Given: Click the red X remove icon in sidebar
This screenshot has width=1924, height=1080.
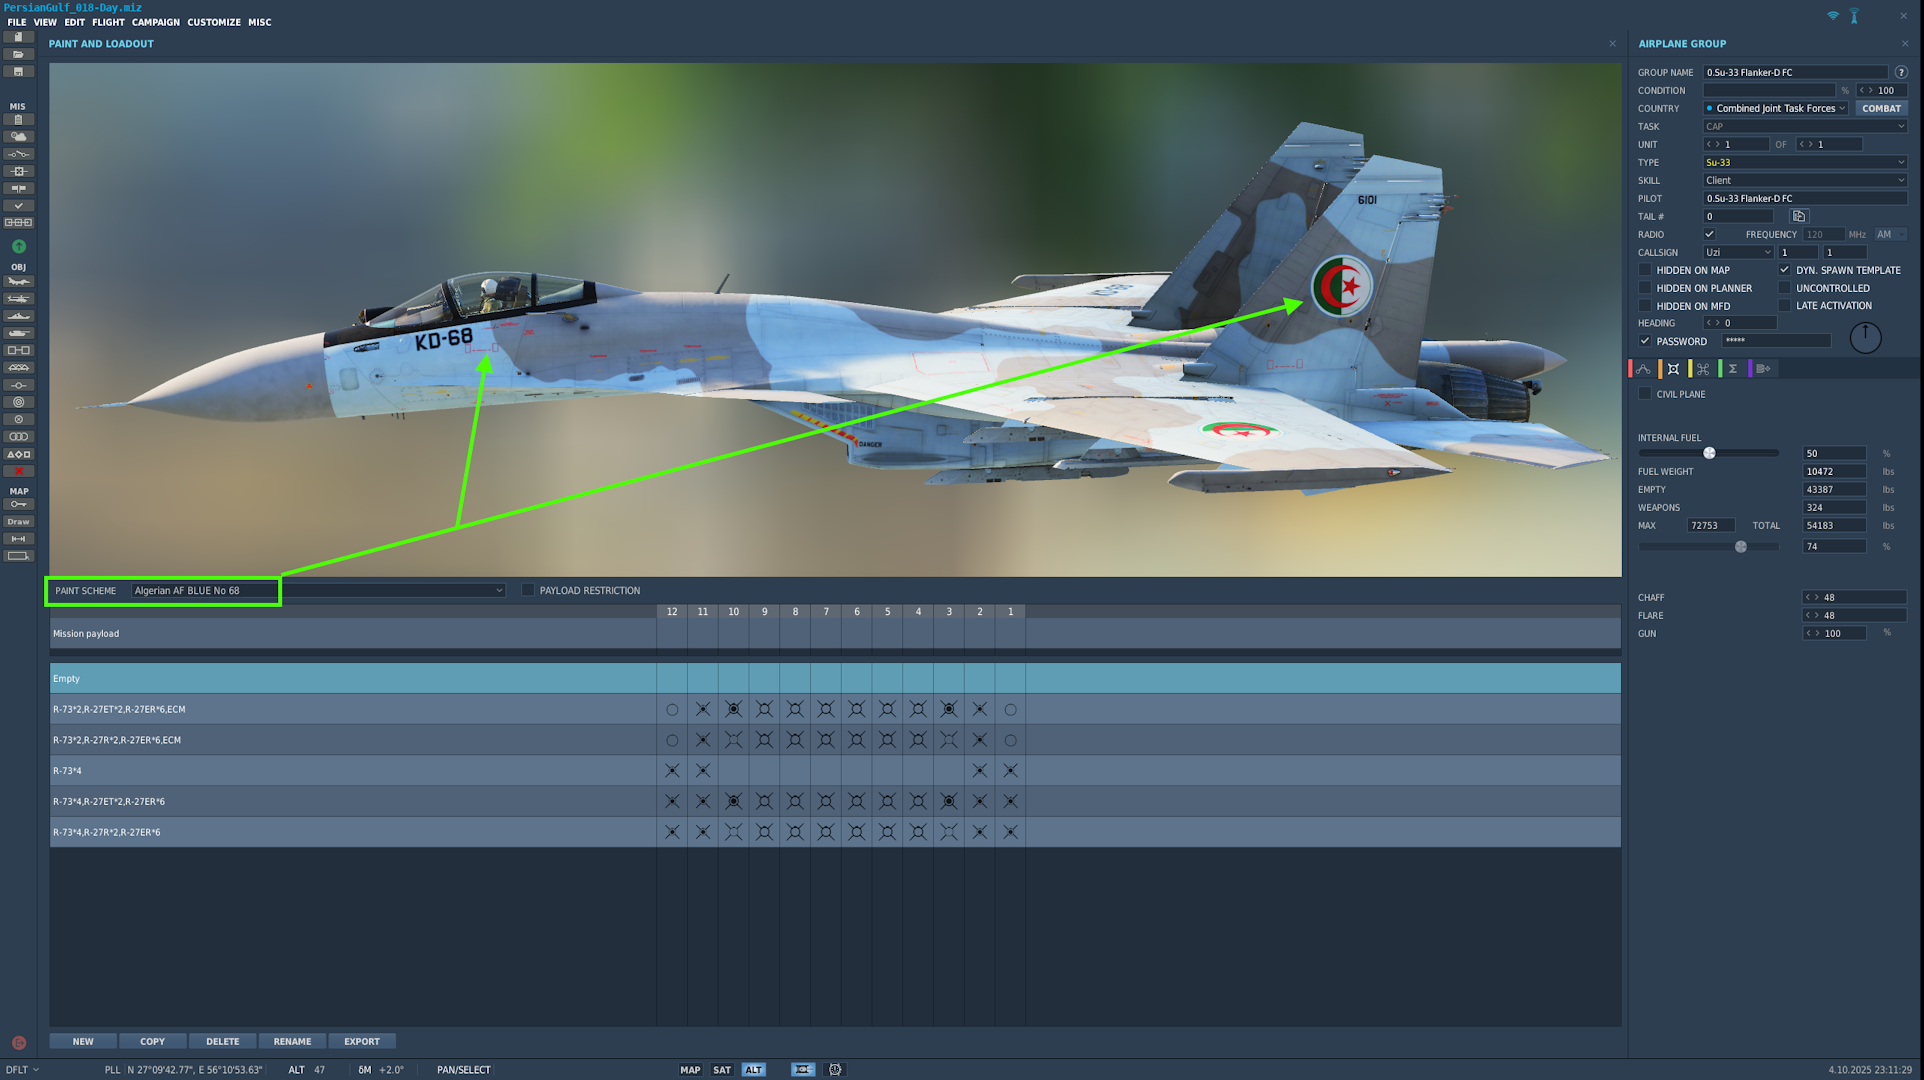Looking at the screenshot, I should pyautogui.click(x=18, y=471).
